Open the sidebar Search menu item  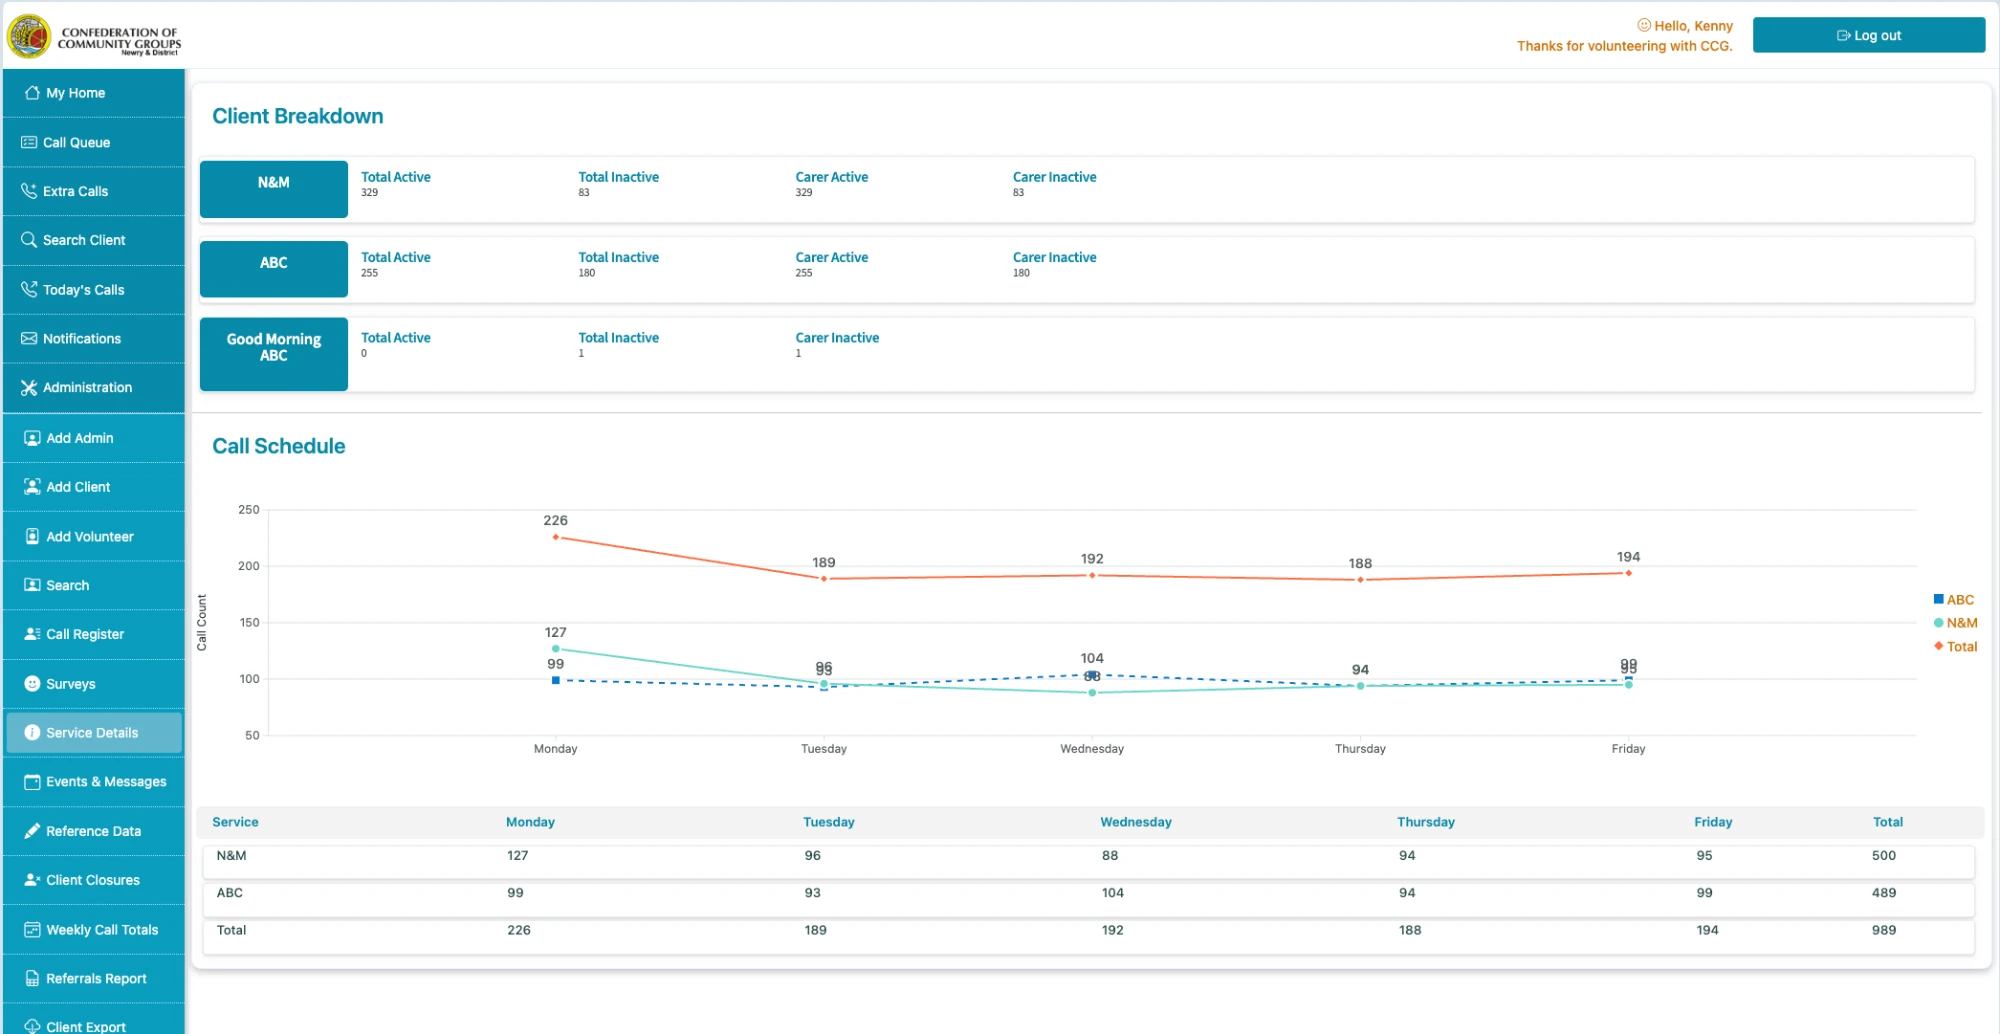click(x=94, y=586)
